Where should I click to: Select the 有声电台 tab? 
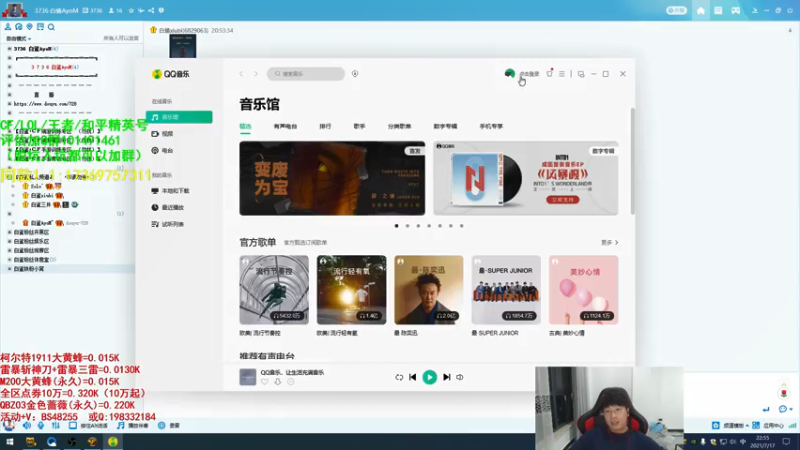pos(285,127)
